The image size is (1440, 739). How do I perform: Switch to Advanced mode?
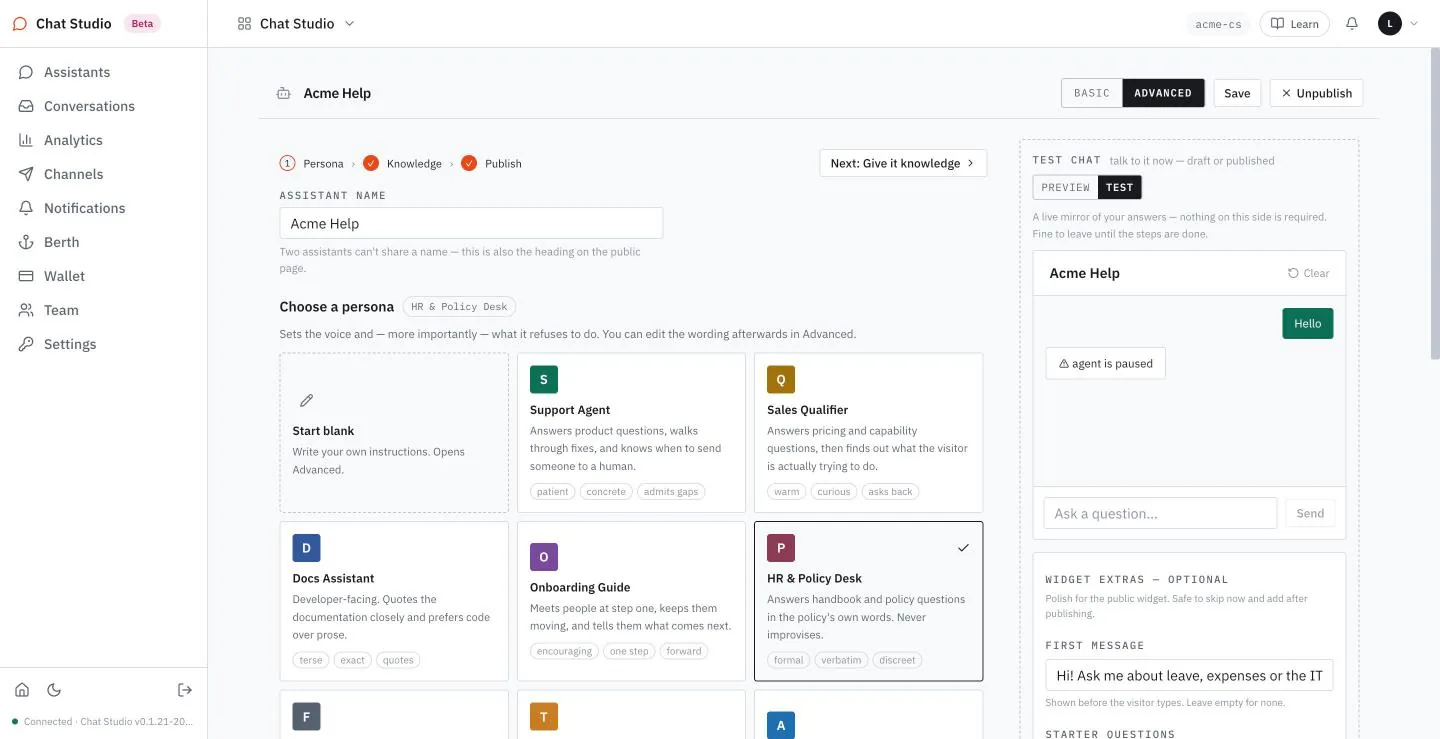[x=1163, y=93]
